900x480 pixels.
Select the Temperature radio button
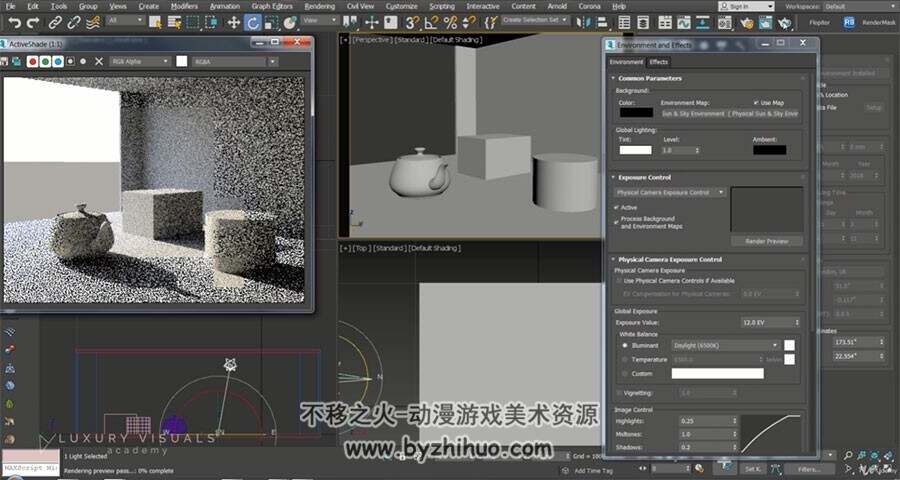click(625, 359)
